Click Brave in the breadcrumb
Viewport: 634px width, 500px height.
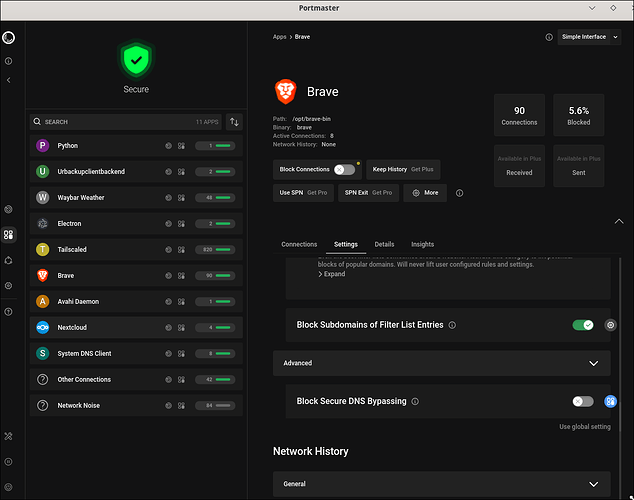point(302,37)
